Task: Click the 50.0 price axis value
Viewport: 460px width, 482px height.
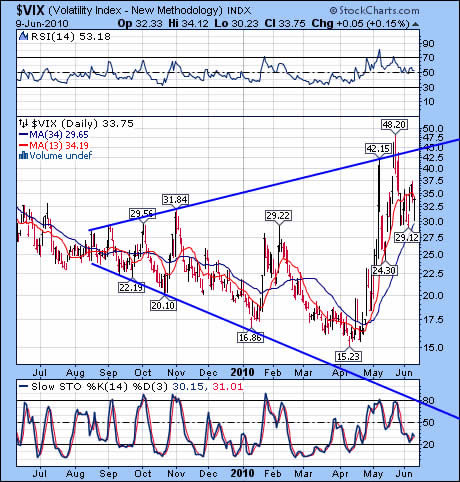Action: (x=433, y=129)
